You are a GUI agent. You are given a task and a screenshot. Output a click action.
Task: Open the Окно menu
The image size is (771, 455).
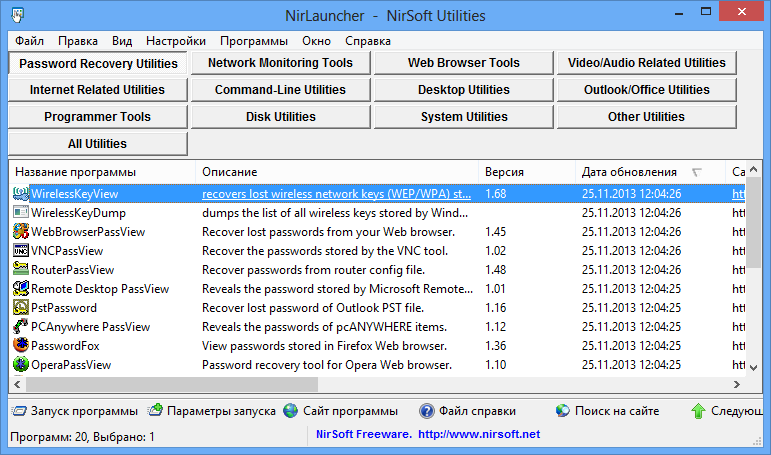316,41
